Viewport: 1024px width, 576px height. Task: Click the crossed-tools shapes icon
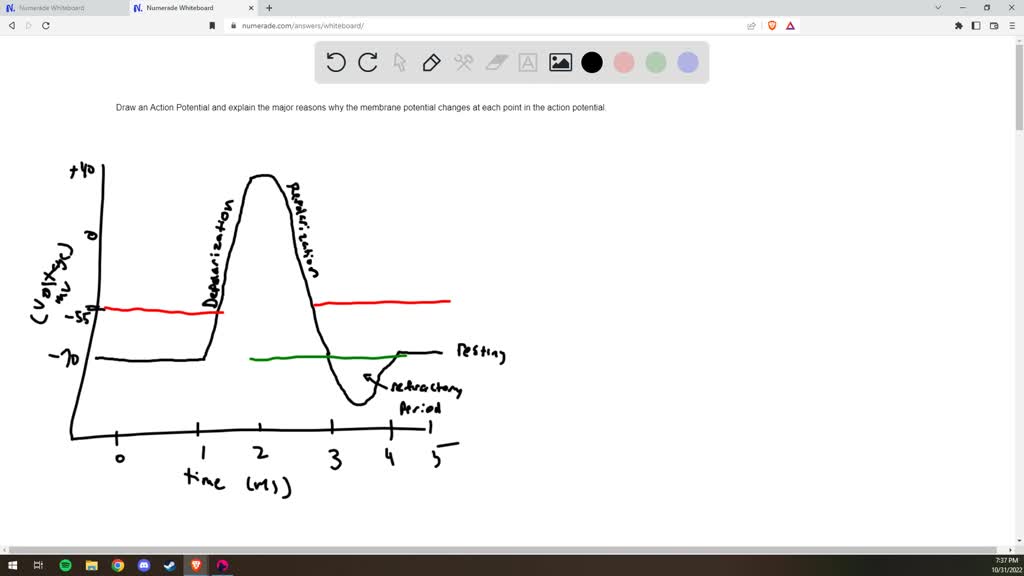(x=464, y=62)
